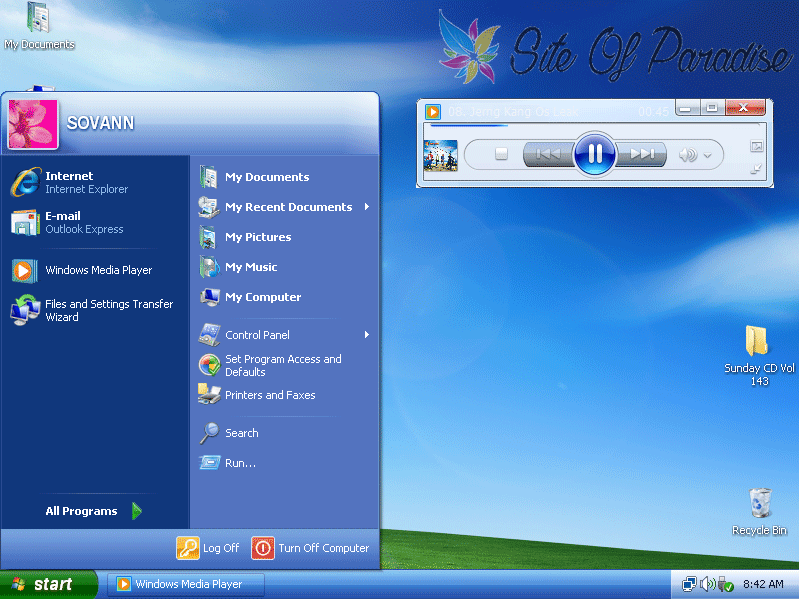Image resolution: width=799 pixels, height=599 pixels.
Task: Click the media player corner resize arrow icon
Action: click(756, 169)
